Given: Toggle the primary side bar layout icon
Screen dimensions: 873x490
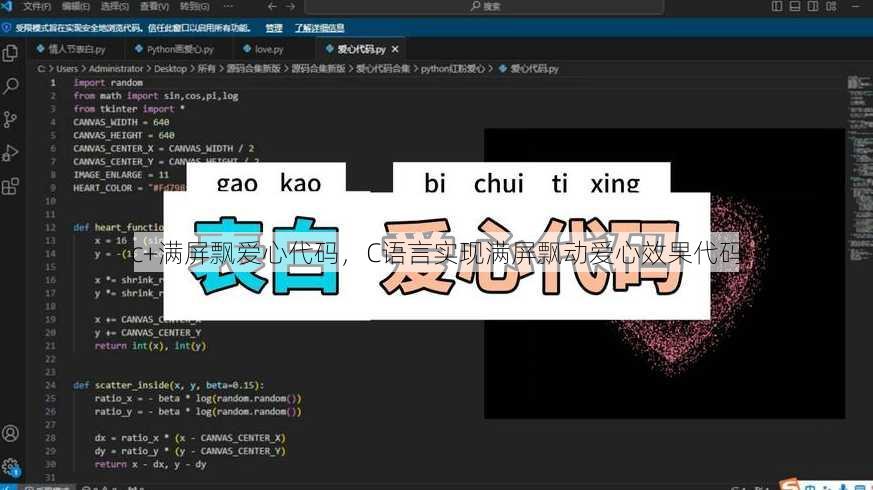Looking at the screenshot, I should click(x=777, y=6).
